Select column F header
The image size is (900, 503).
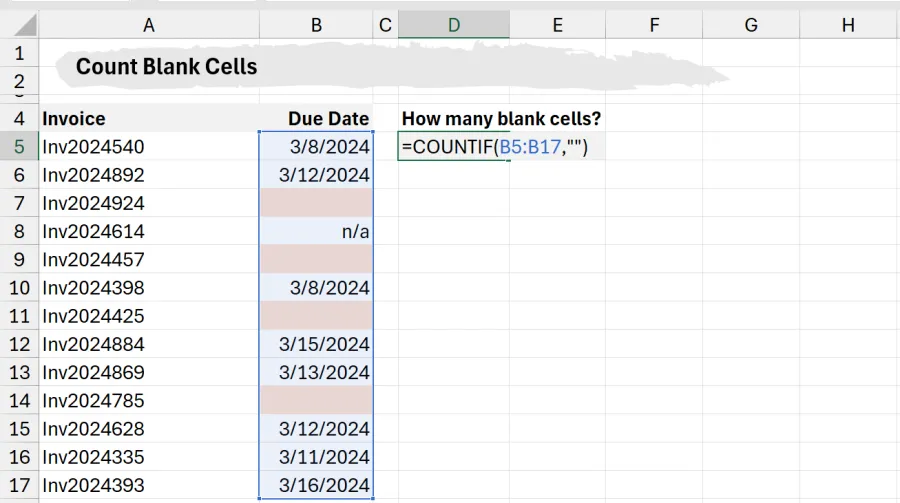654,25
